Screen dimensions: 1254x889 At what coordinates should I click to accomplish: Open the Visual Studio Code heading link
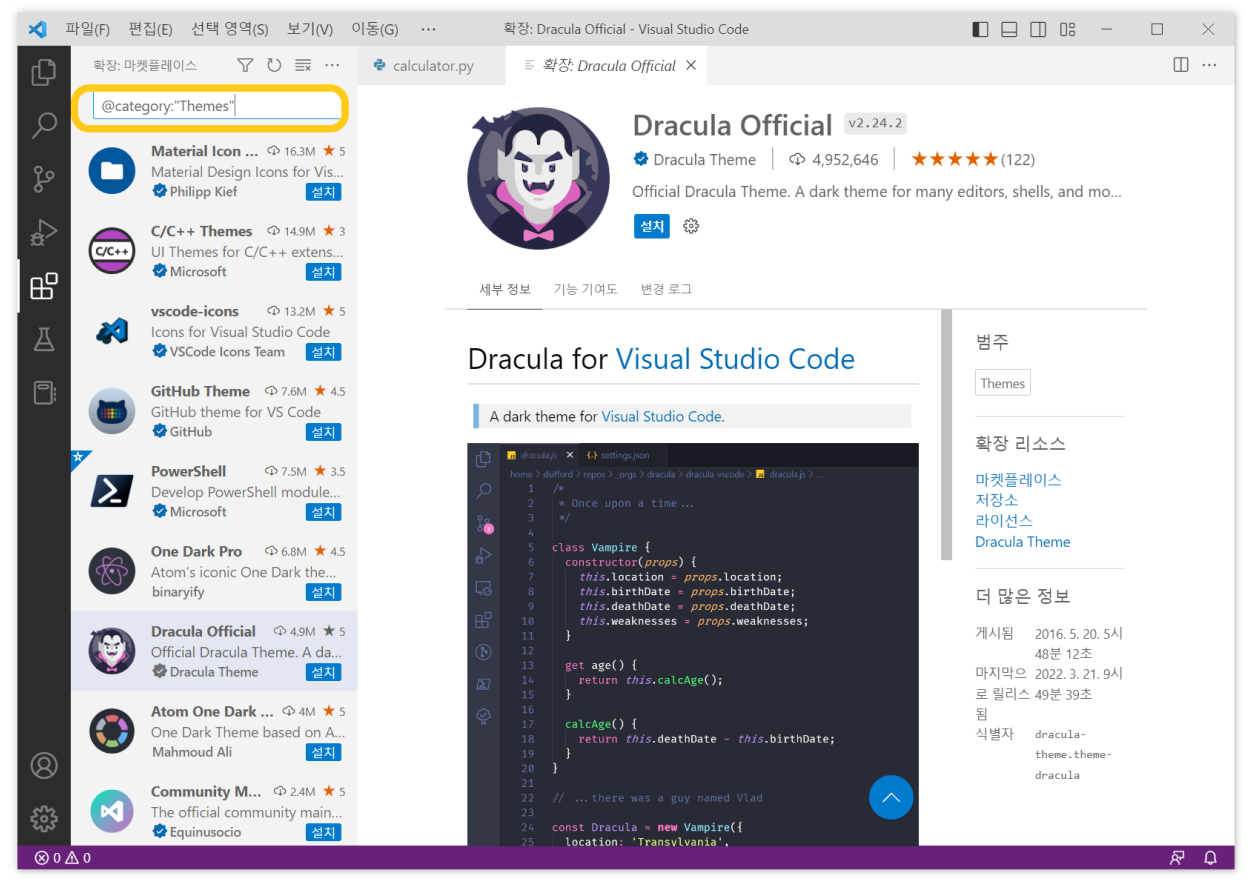(735, 359)
